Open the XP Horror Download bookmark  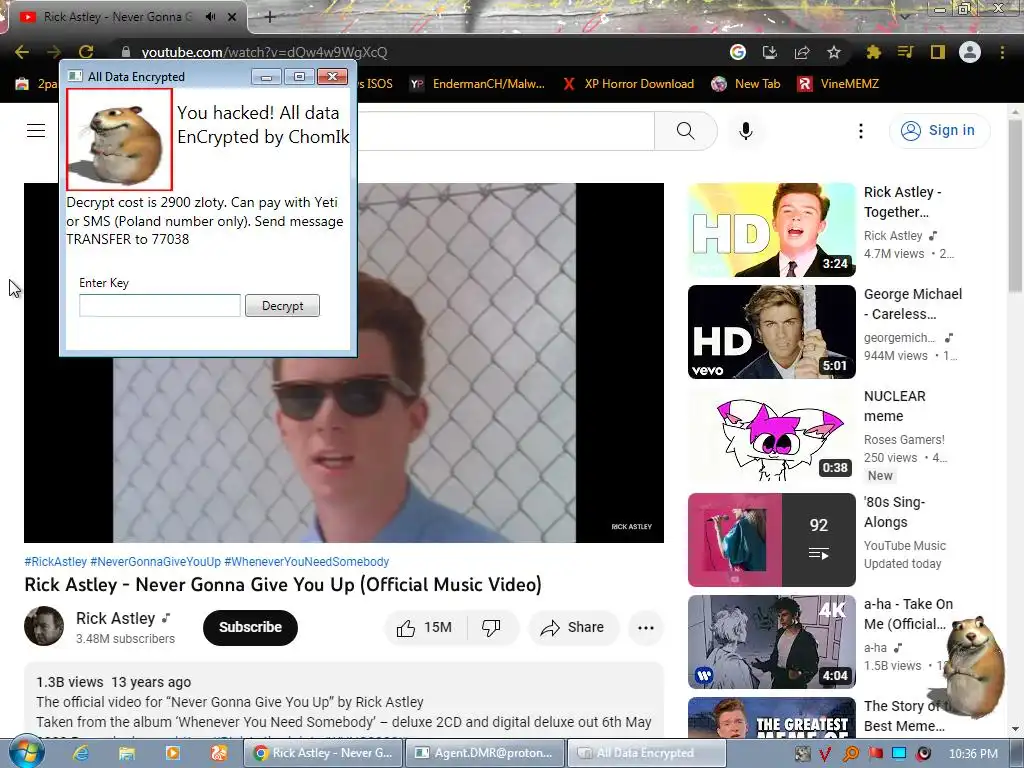coord(629,84)
